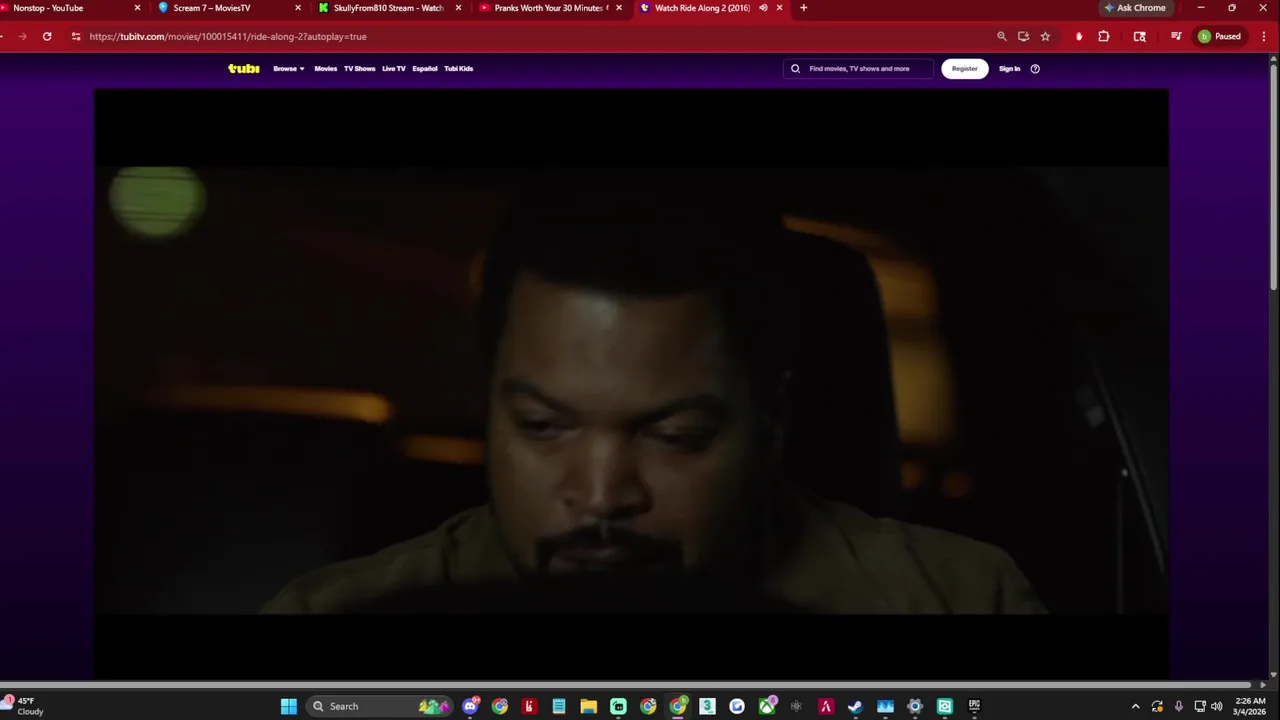Close the Scream 7 tab
The height and width of the screenshot is (720, 1280).
[297, 8]
